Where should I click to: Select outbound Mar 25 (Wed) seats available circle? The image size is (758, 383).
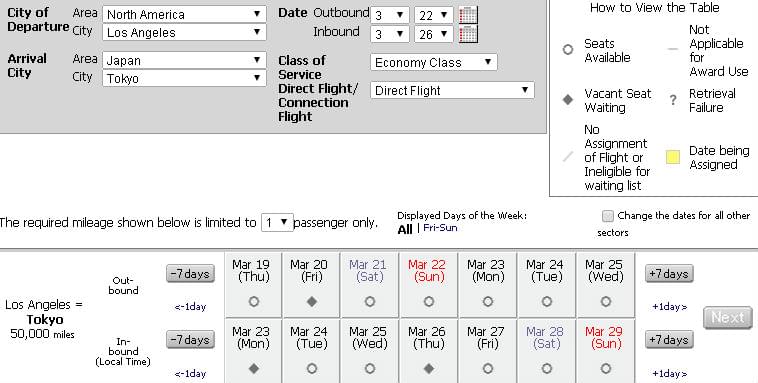pyautogui.click(x=606, y=302)
